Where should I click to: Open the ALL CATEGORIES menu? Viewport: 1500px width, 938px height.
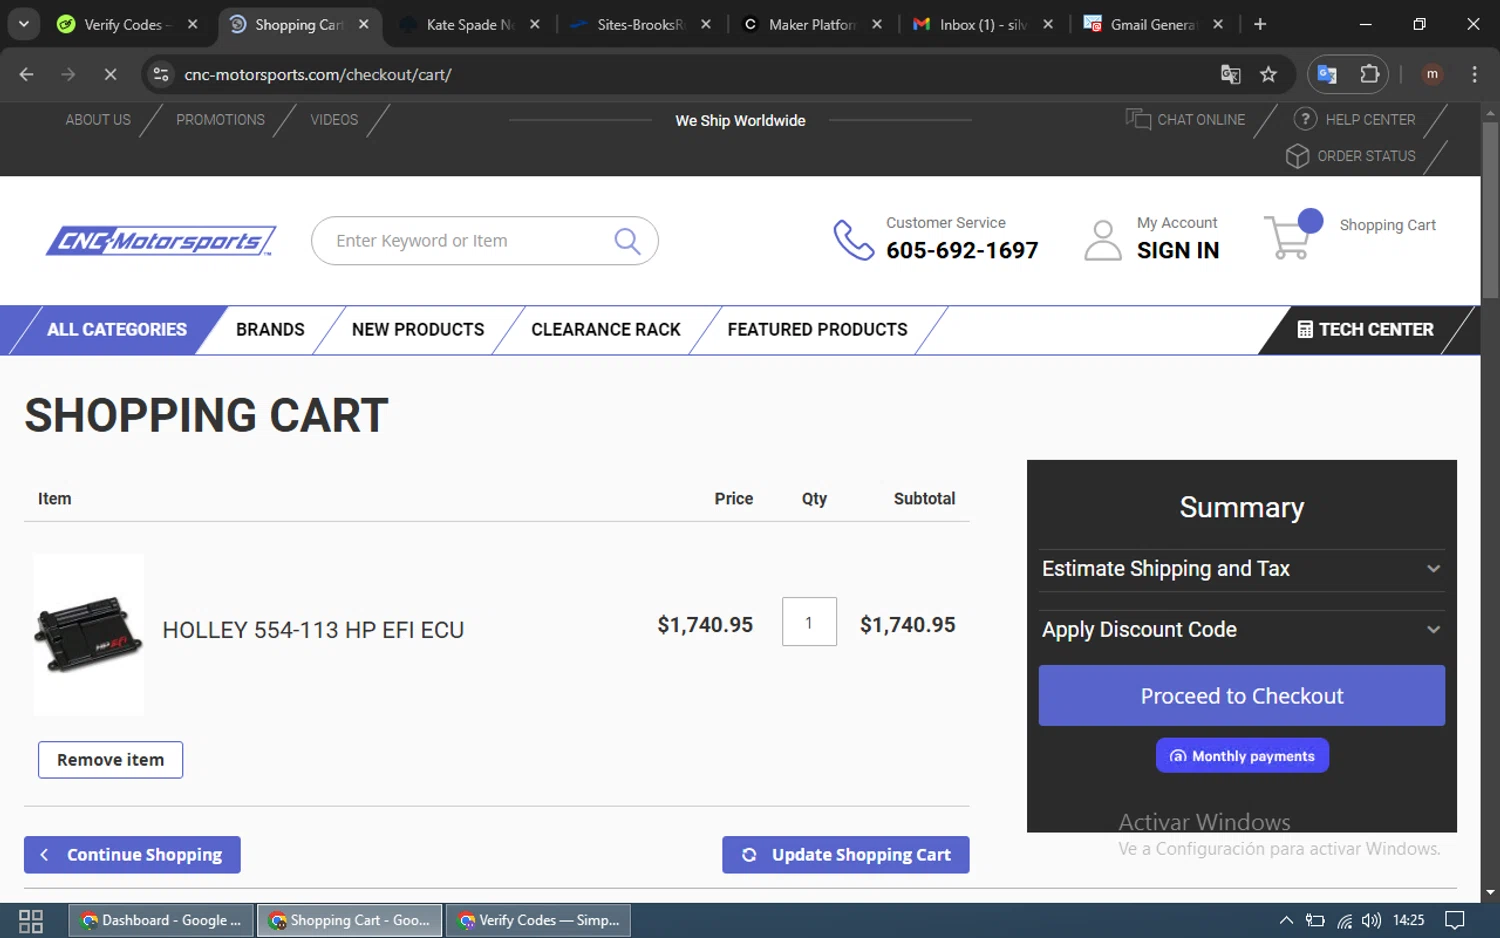coord(117,330)
